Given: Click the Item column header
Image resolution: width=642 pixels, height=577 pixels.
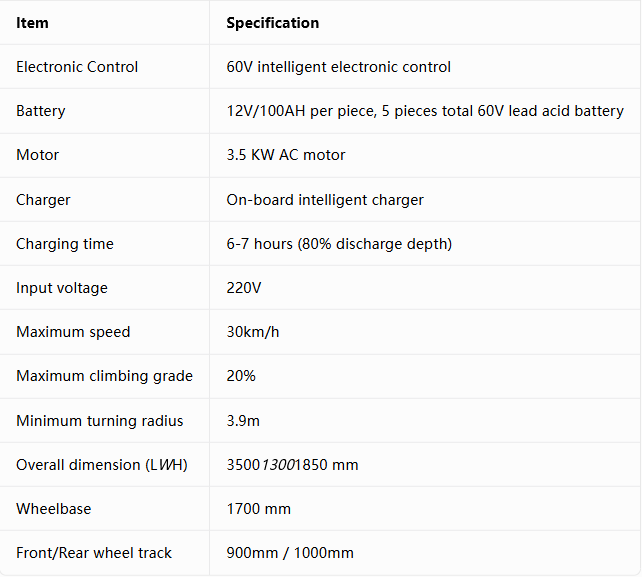Looking at the screenshot, I should click(x=32, y=23).
